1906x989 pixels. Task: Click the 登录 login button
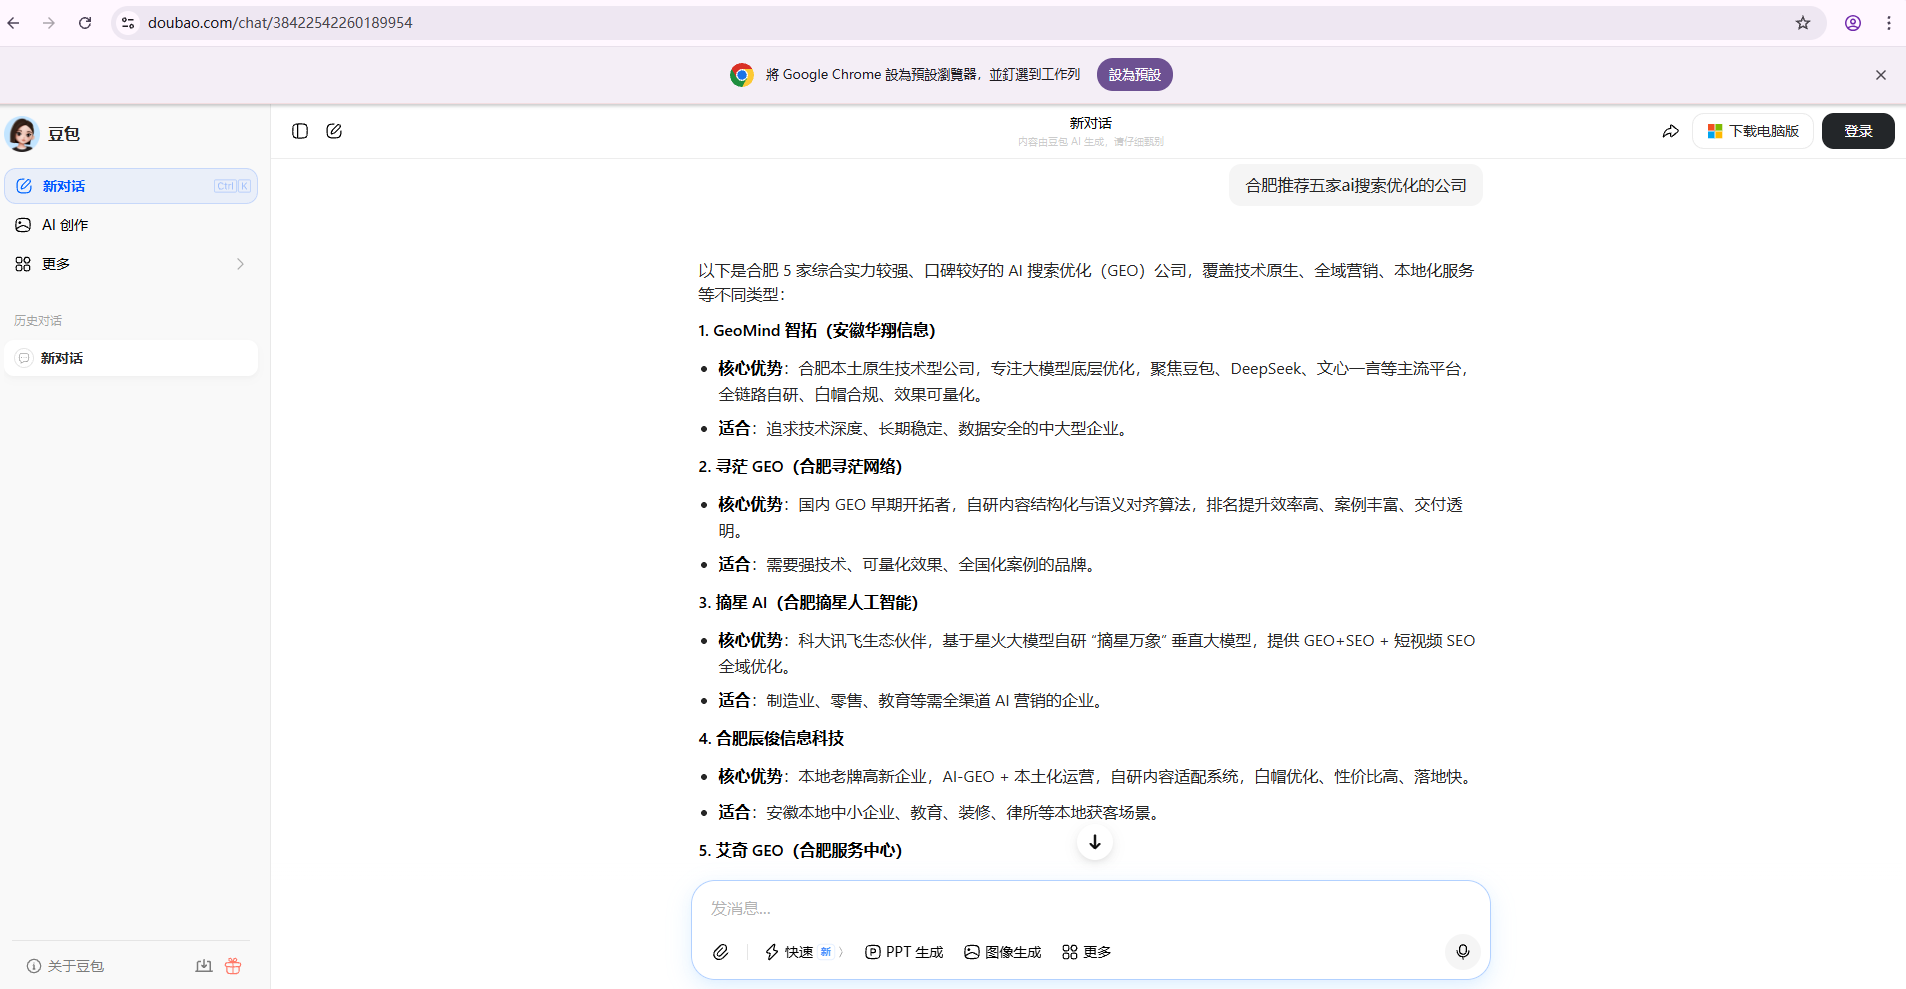(x=1857, y=130)
